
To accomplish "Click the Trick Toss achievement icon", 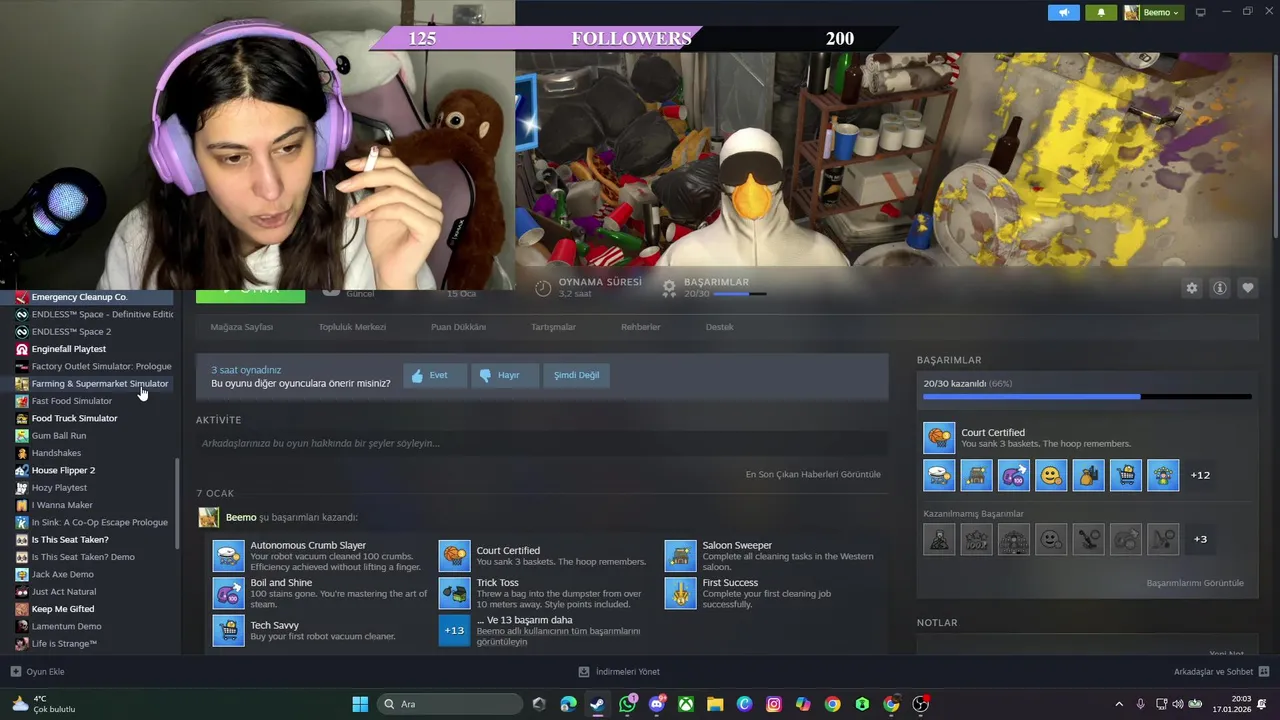I will (454, 593).
